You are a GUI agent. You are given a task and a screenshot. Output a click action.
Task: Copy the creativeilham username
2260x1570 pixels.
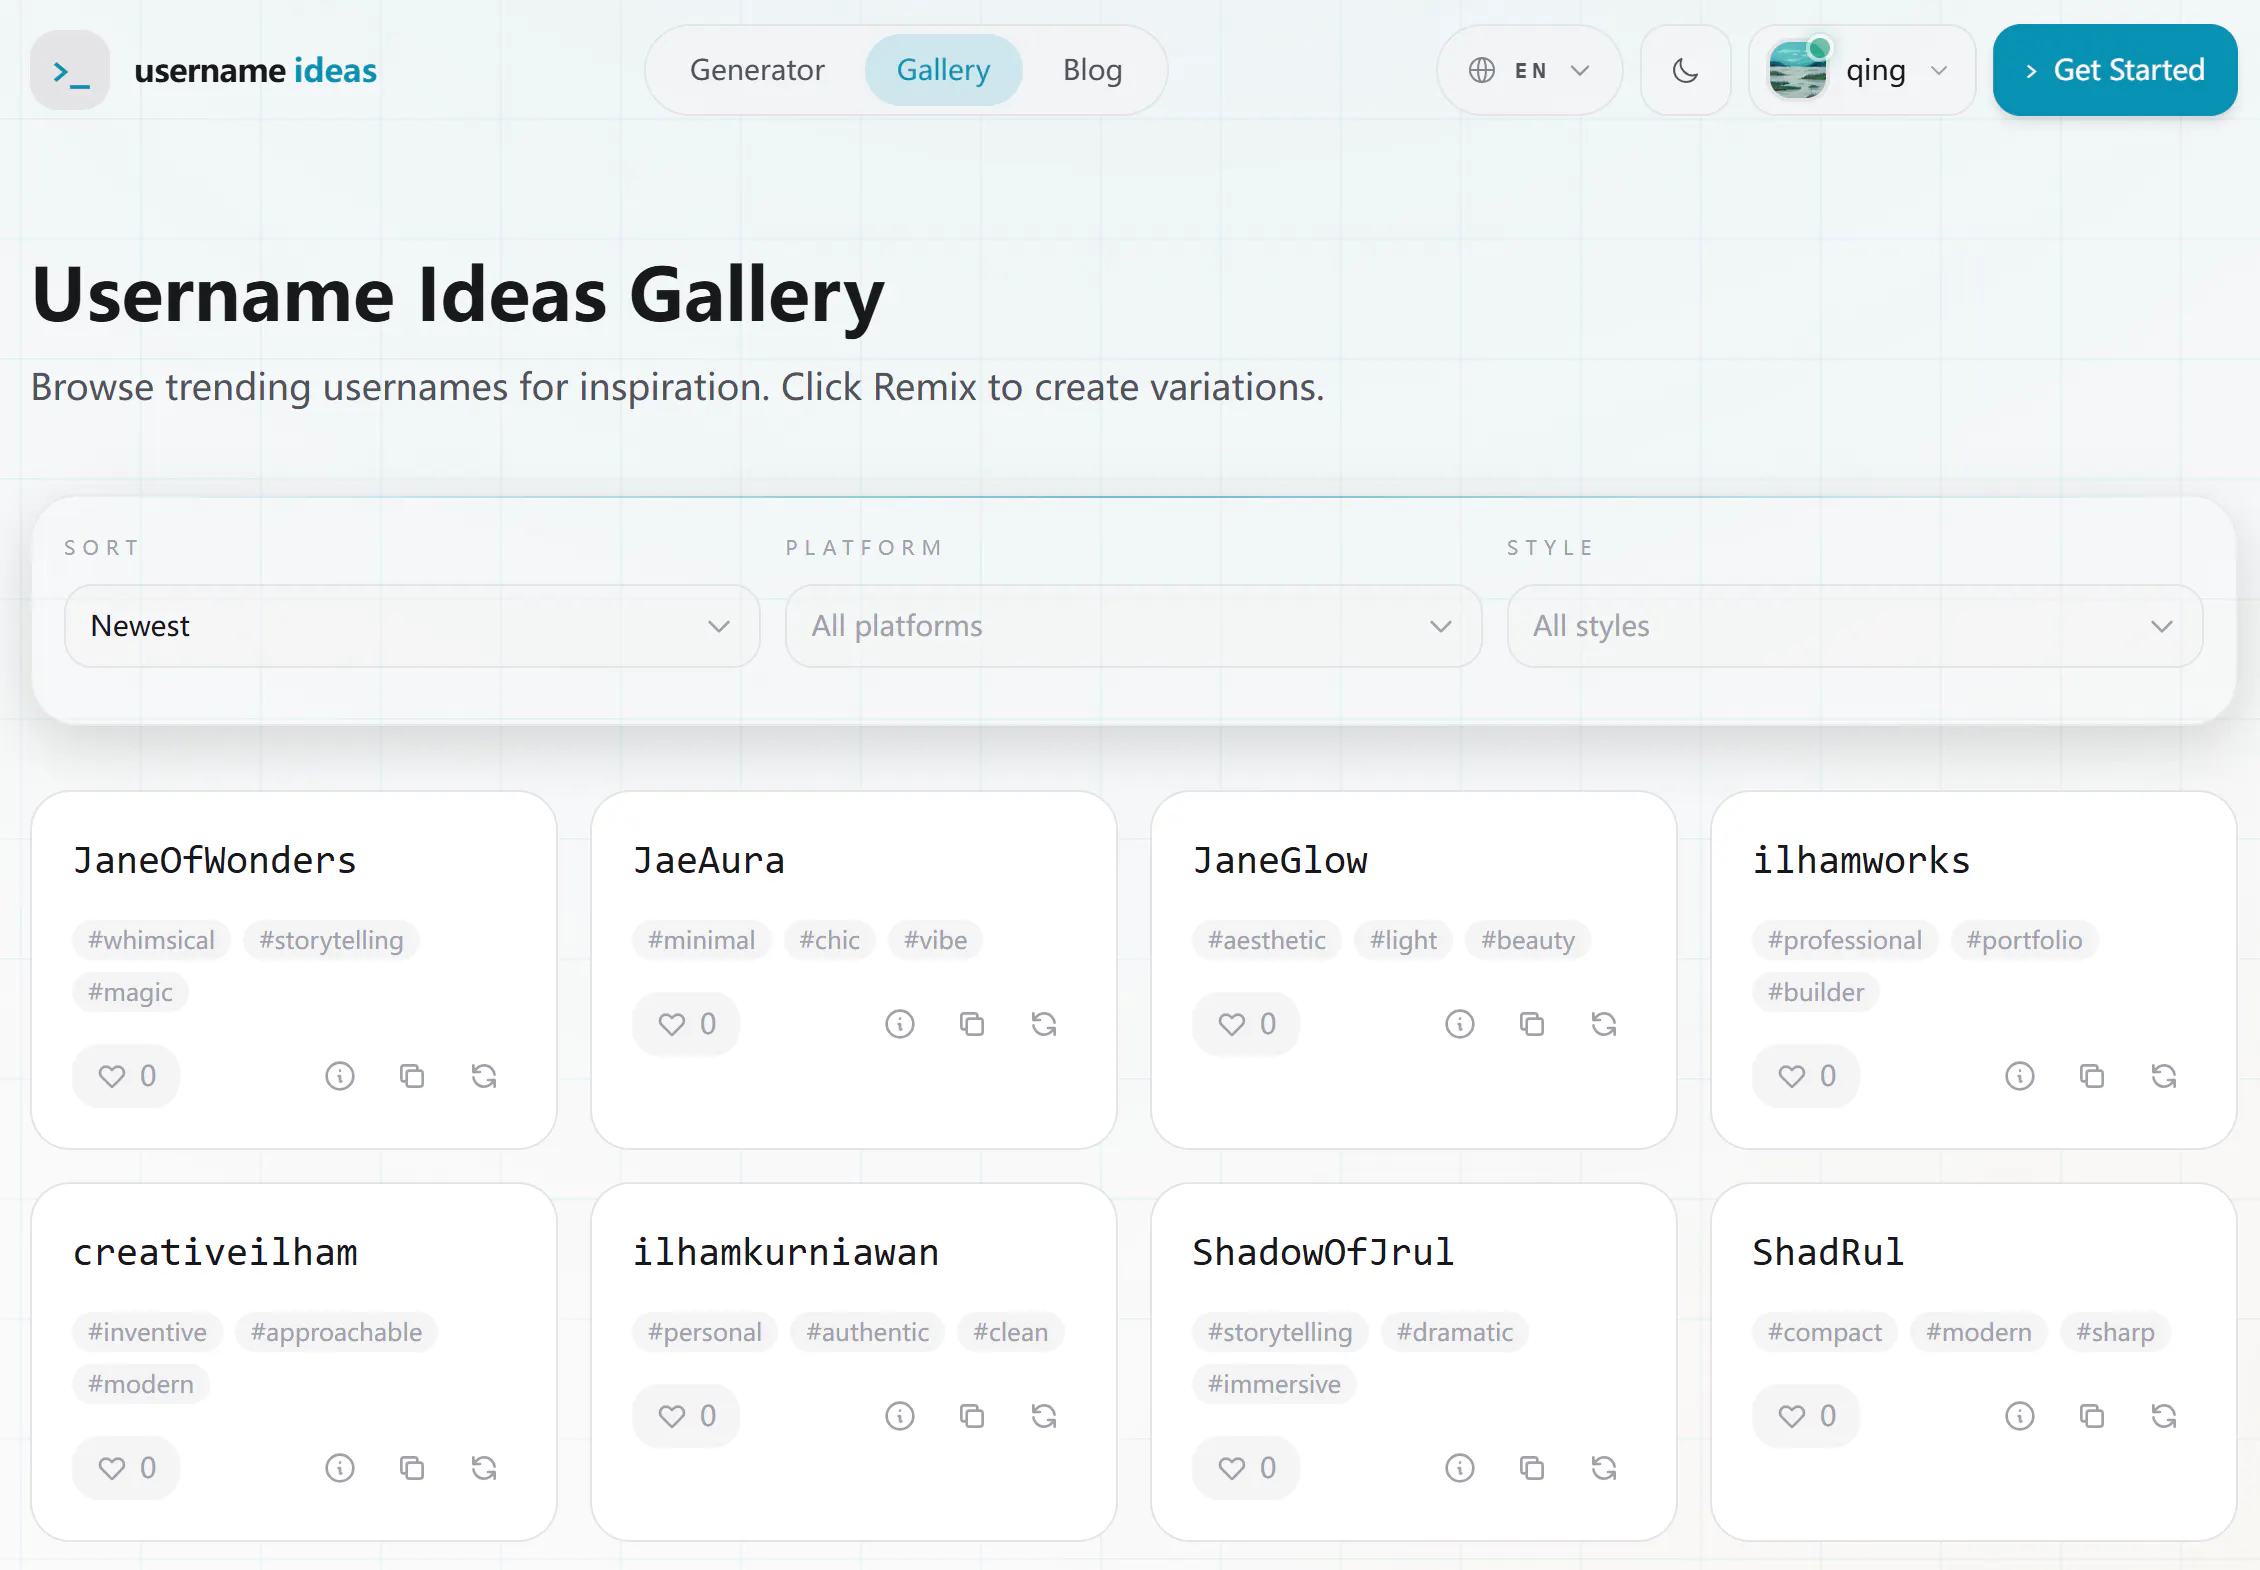[412, 1468]
